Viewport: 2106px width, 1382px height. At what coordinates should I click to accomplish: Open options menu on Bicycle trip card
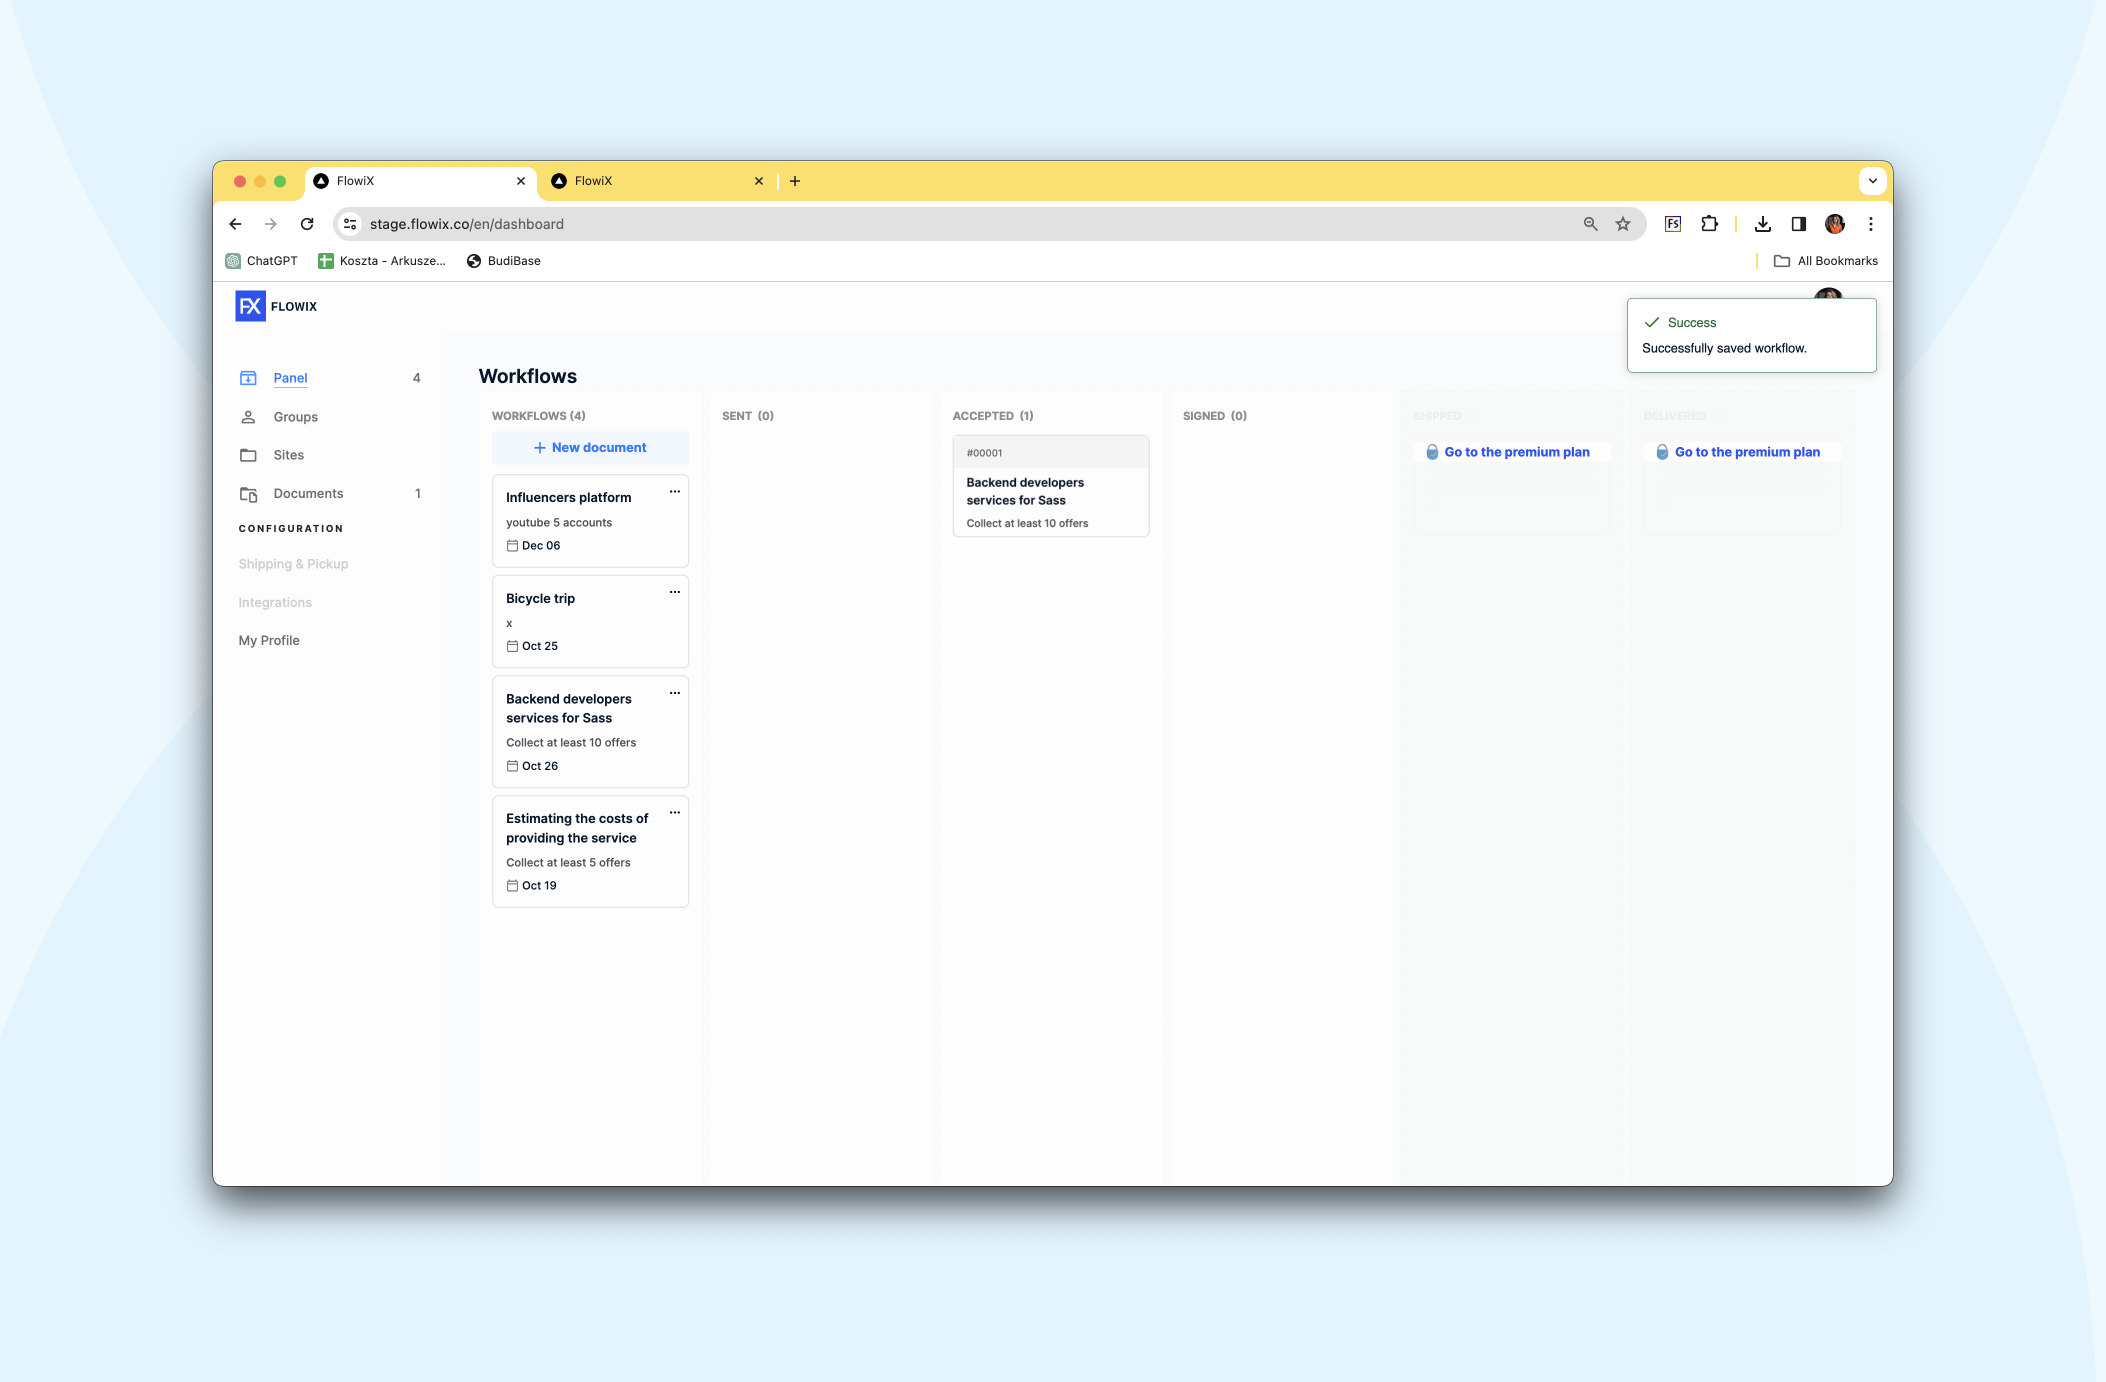click(675, 592)
